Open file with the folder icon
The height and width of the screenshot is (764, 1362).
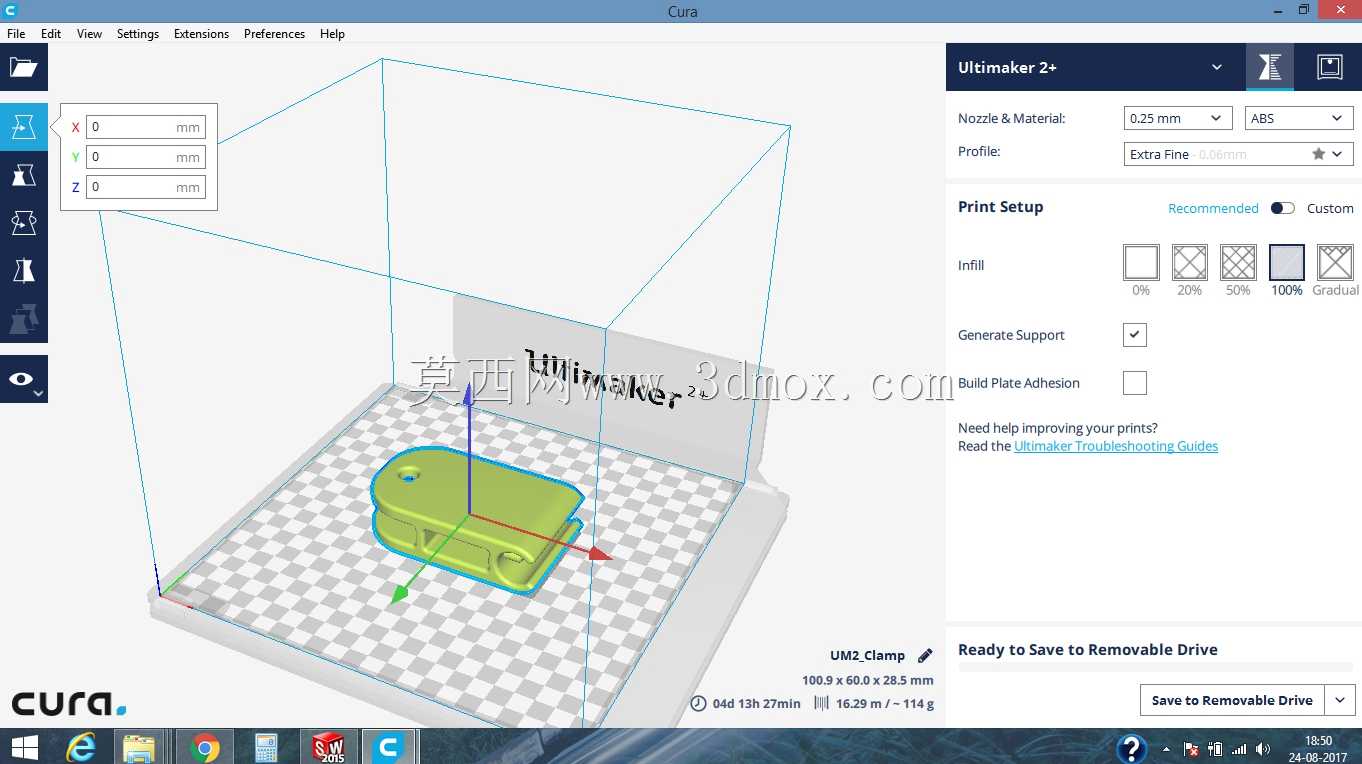pos(24,67)
